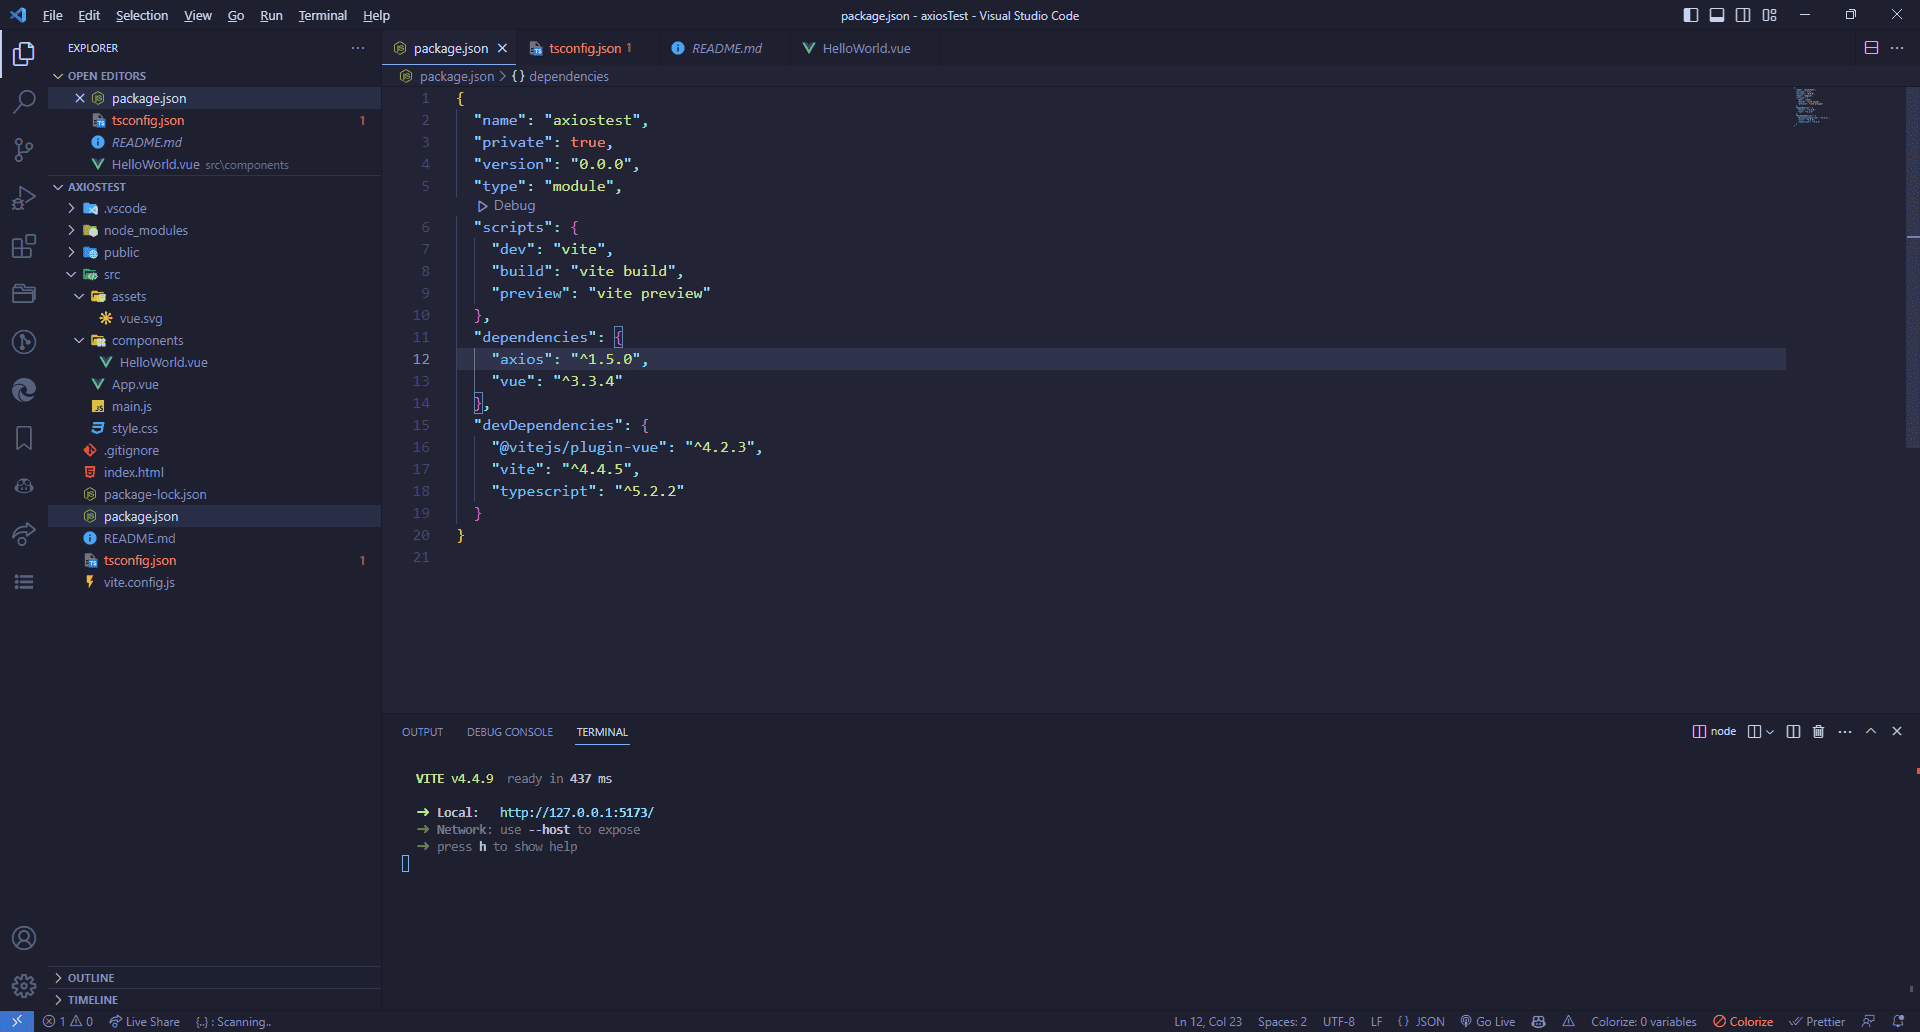
Task: Click the split terminal icon
Action: pyautogui.click(x=1793, y=731)
